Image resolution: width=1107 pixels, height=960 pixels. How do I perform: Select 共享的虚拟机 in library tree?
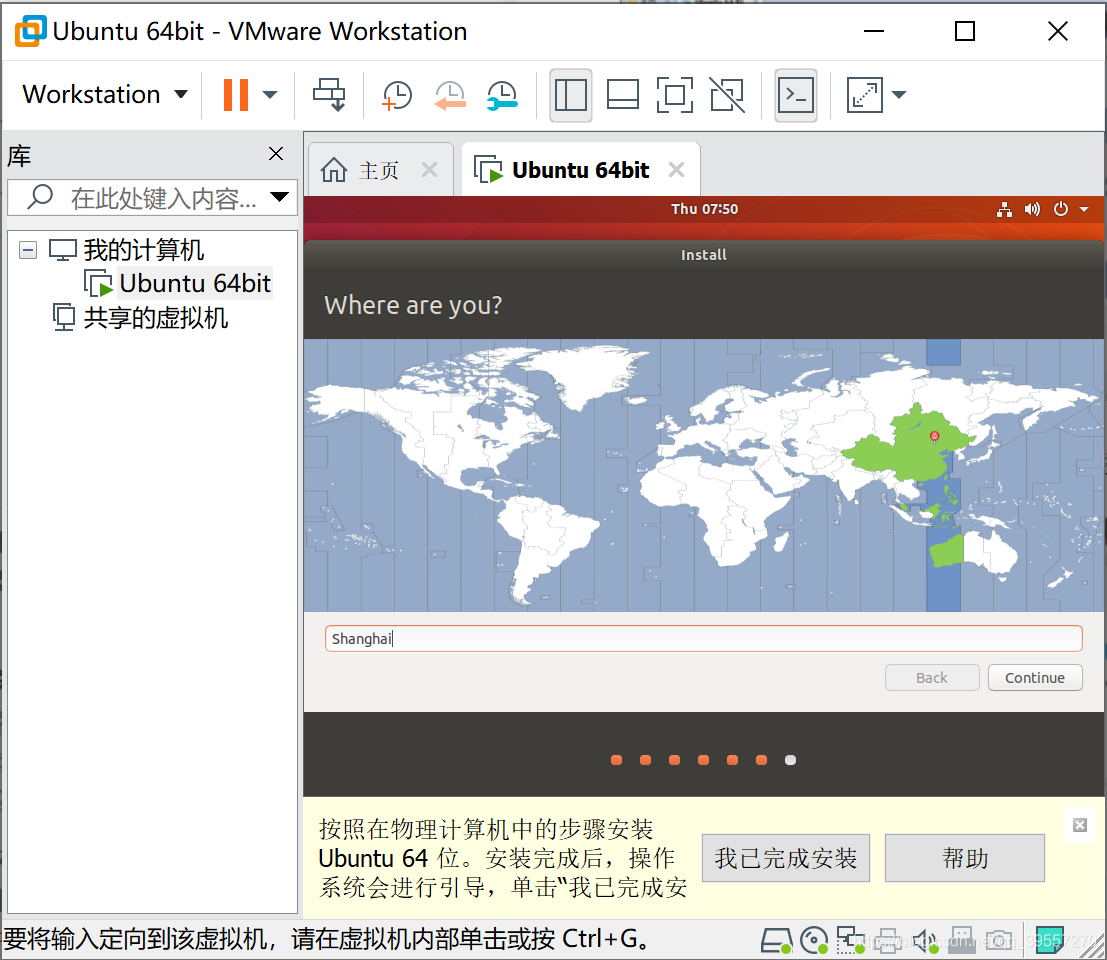coord(155,318)
